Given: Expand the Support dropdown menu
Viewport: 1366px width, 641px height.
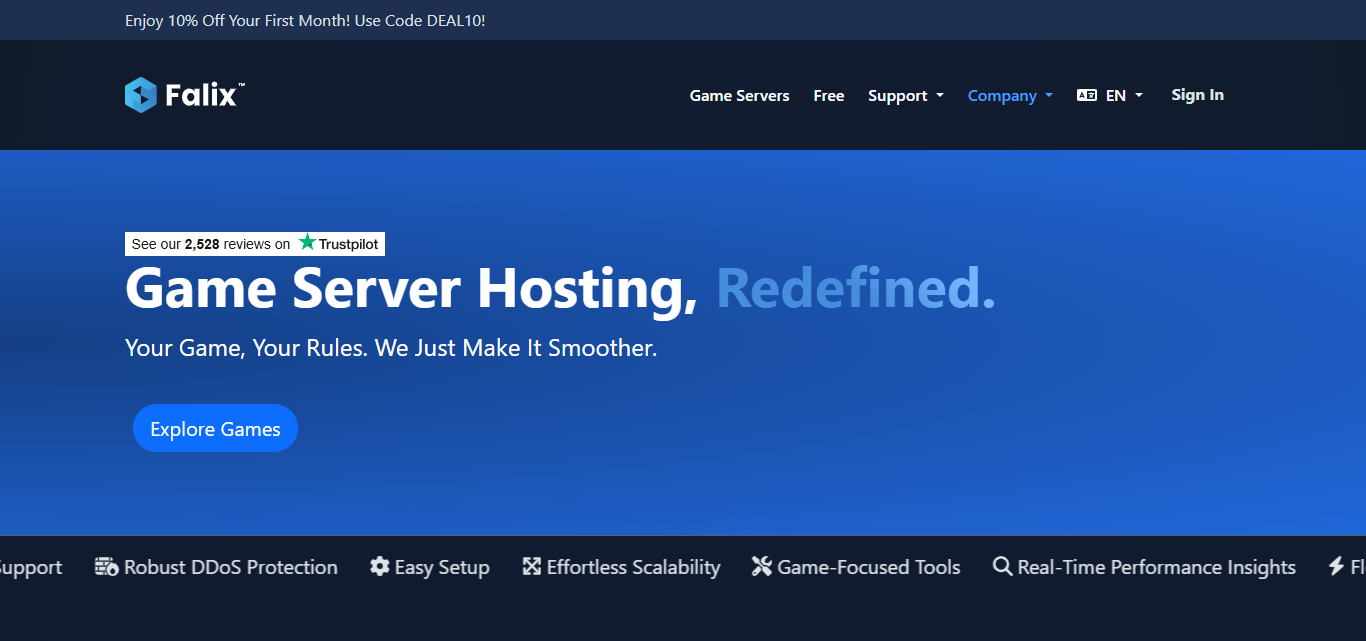Looking at the screenshot, I should [x=906, y=96].
